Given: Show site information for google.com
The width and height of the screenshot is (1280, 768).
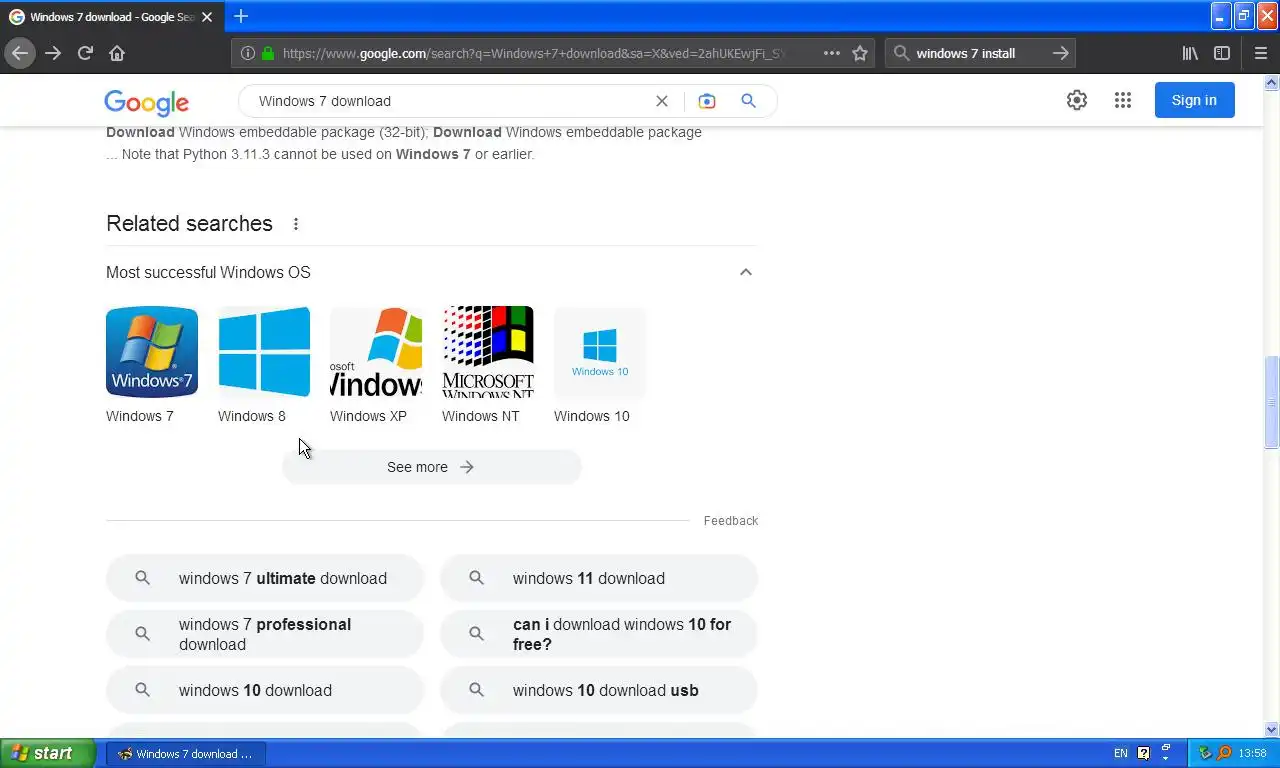Looking at the screenshot, I should (x=248, y=53).
